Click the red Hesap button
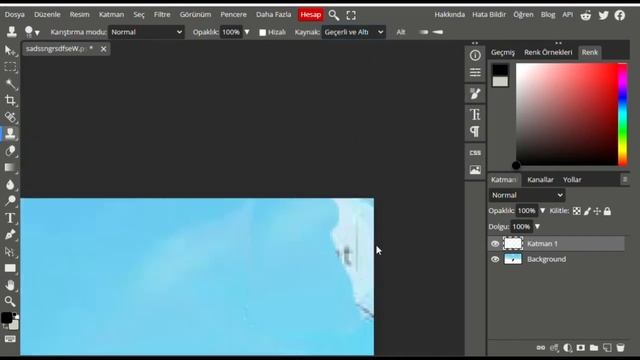Screen dimensions: 640x360 pyautogui.click(x=311, y=15)
